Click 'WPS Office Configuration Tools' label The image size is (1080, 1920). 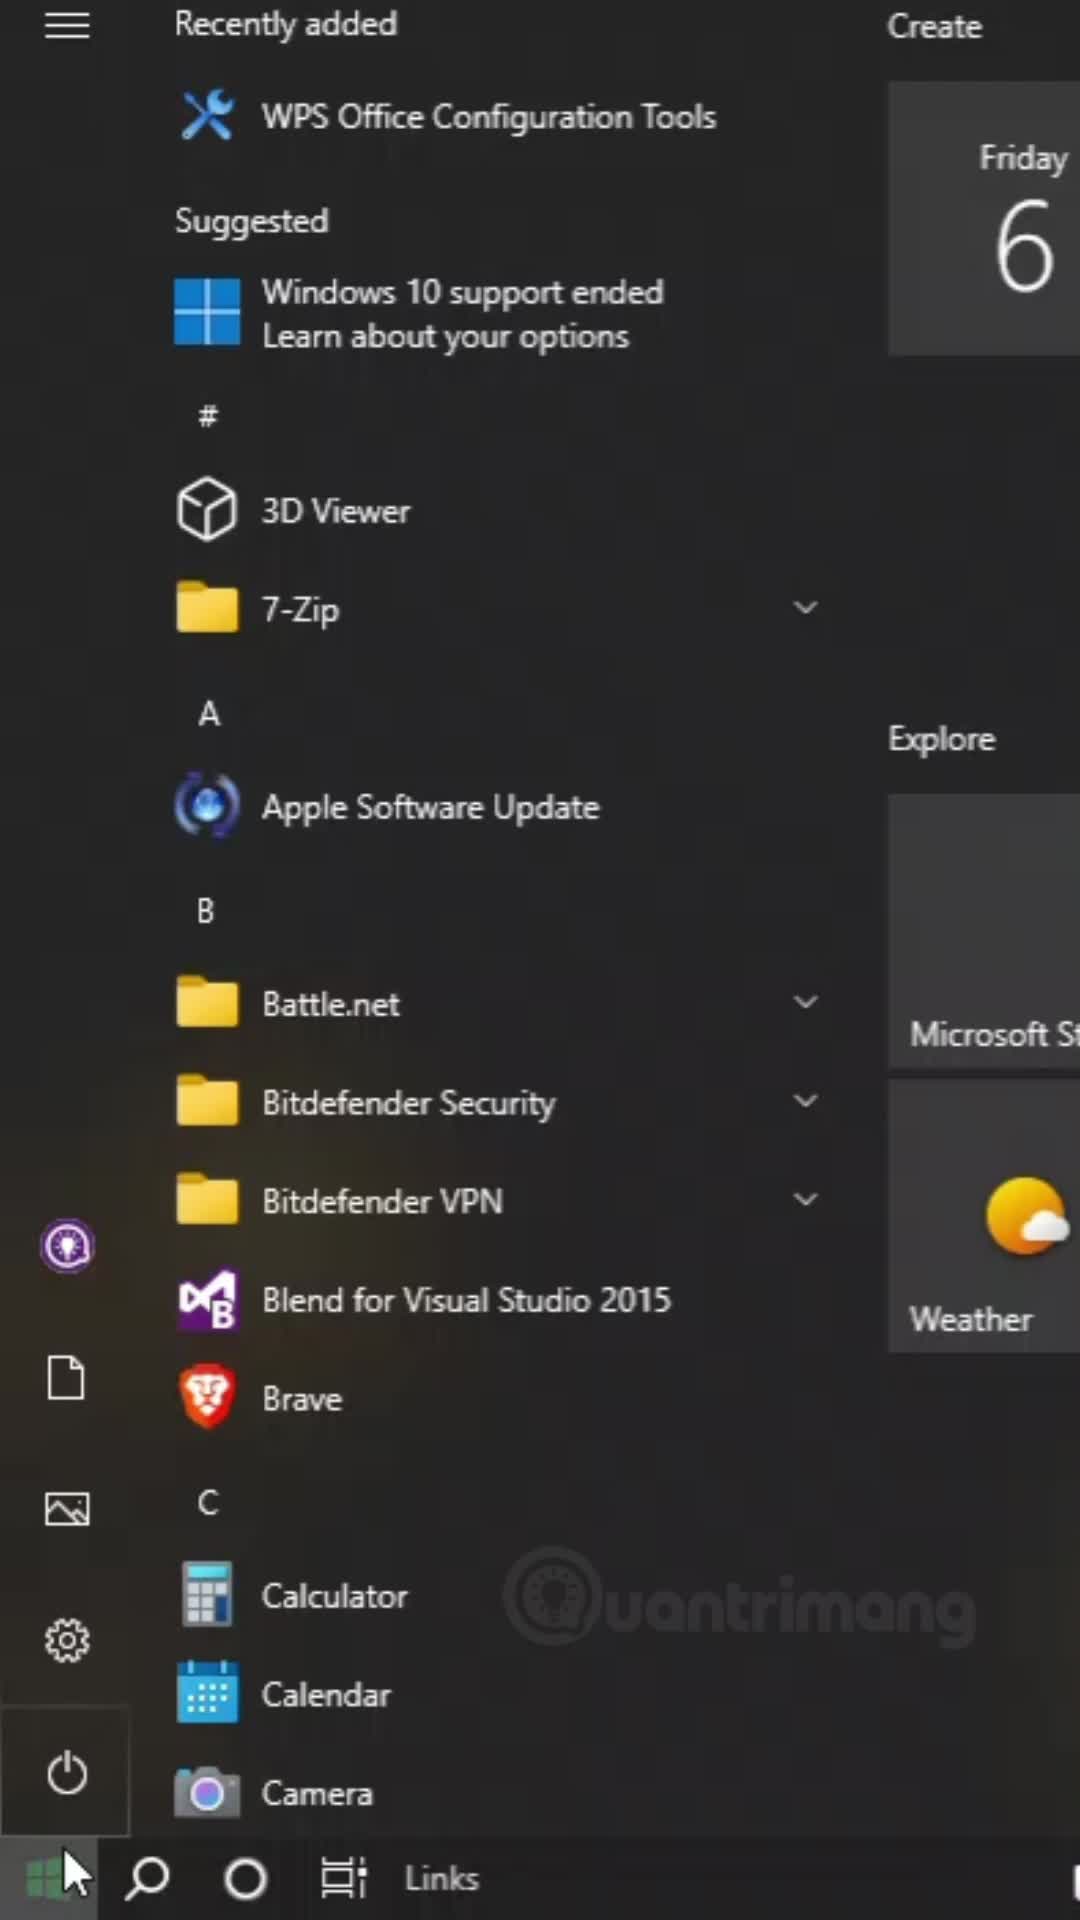coord(489,117)
